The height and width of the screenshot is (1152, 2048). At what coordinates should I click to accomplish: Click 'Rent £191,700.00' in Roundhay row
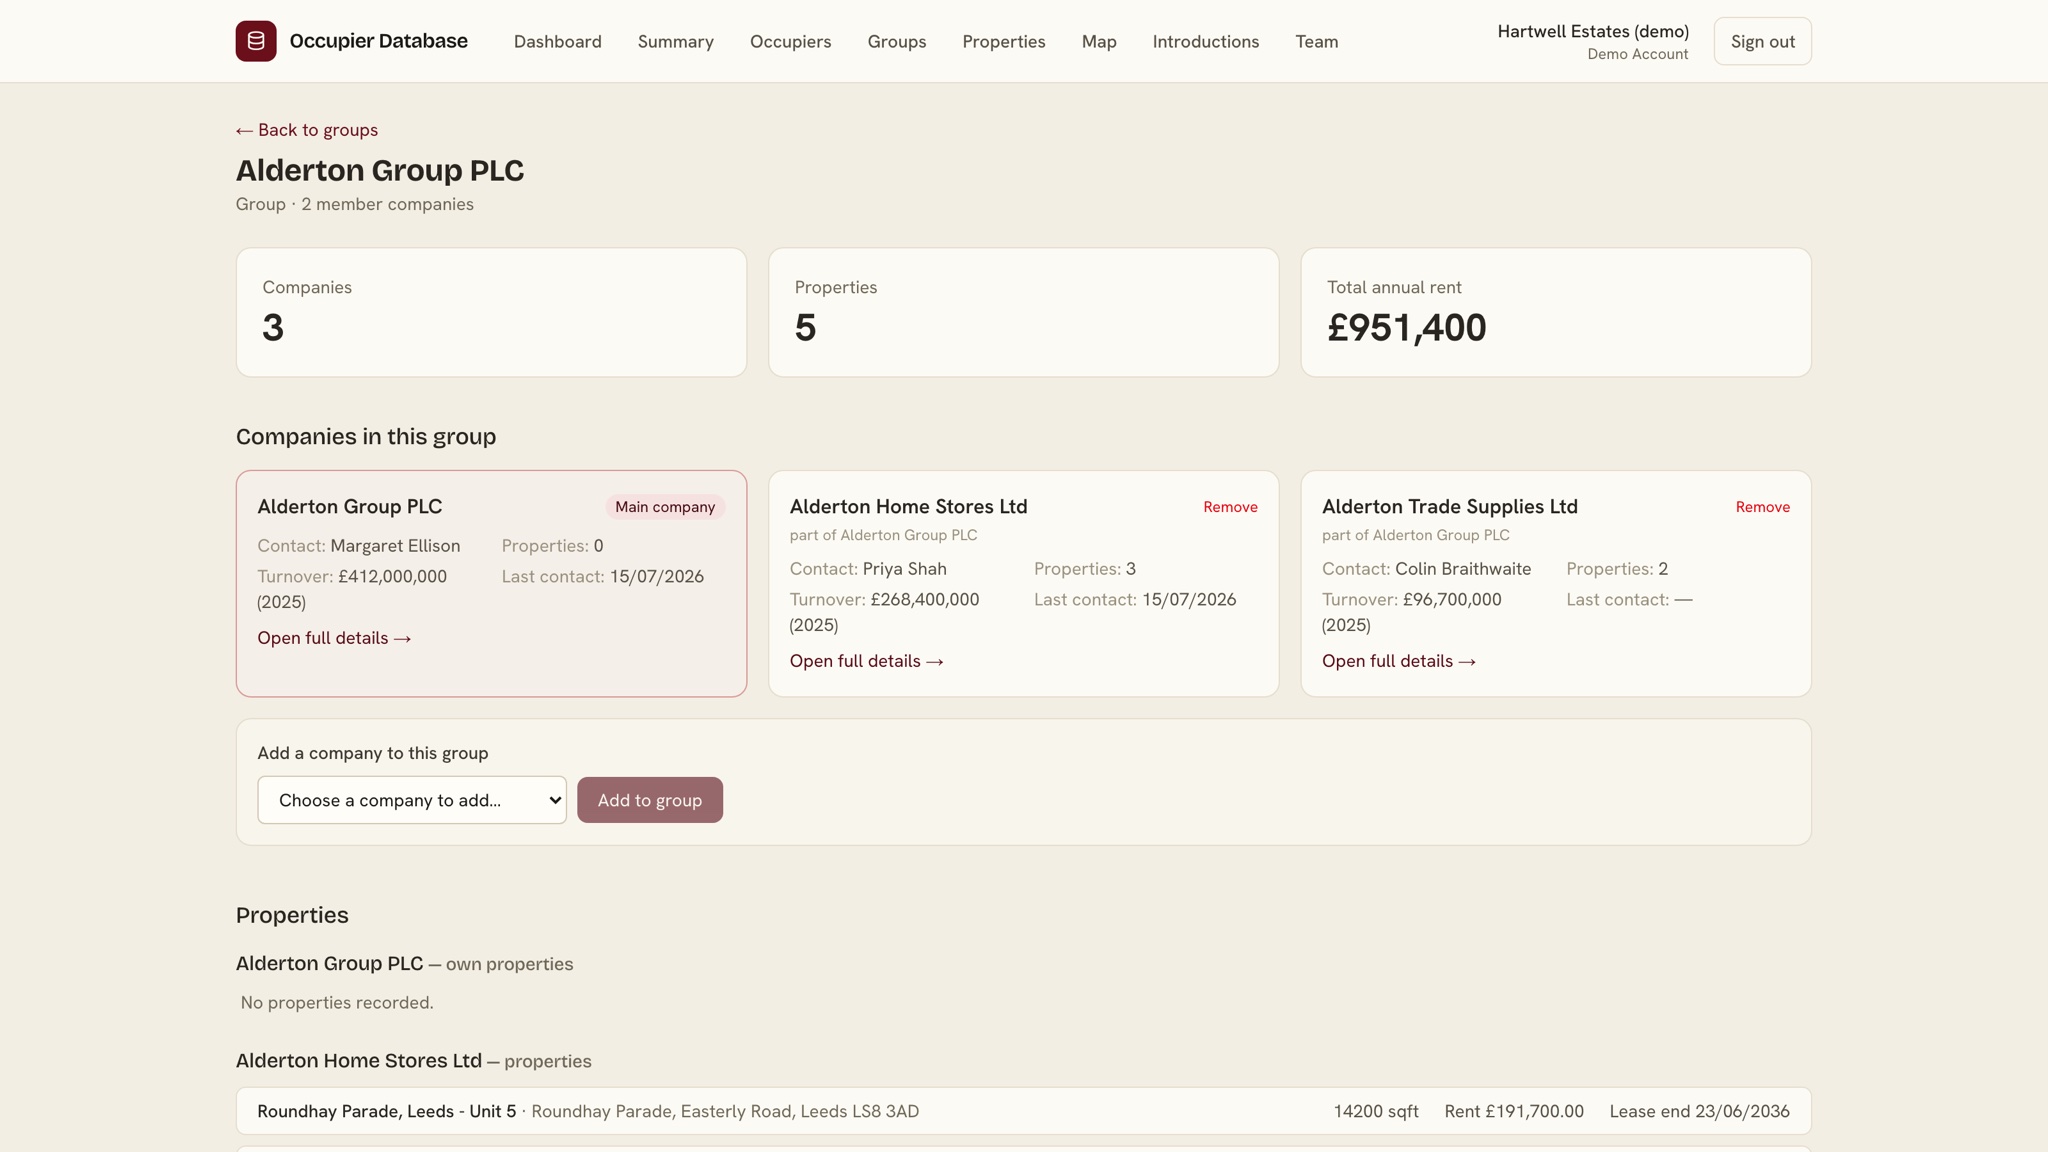[1514, 1111]
